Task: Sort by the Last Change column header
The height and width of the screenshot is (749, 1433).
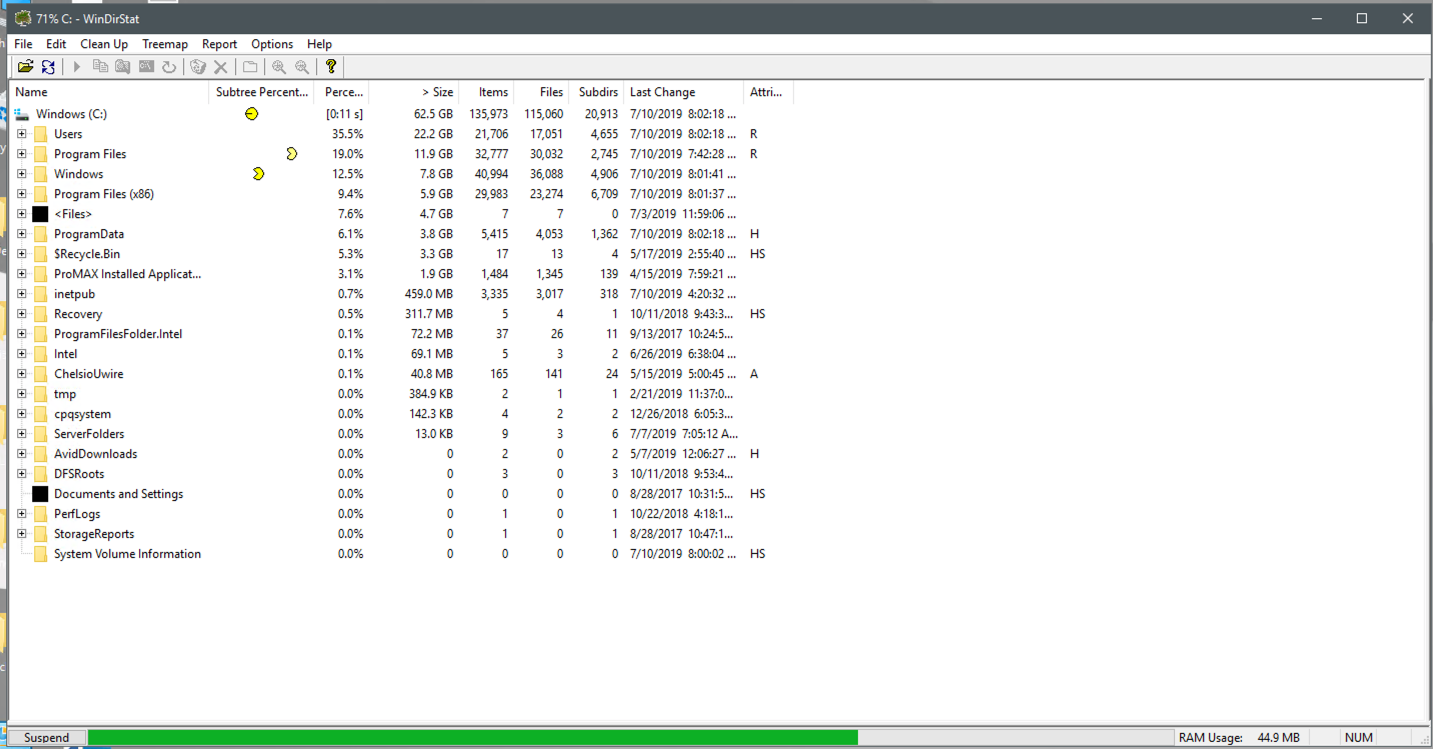Action: point(684,92)
